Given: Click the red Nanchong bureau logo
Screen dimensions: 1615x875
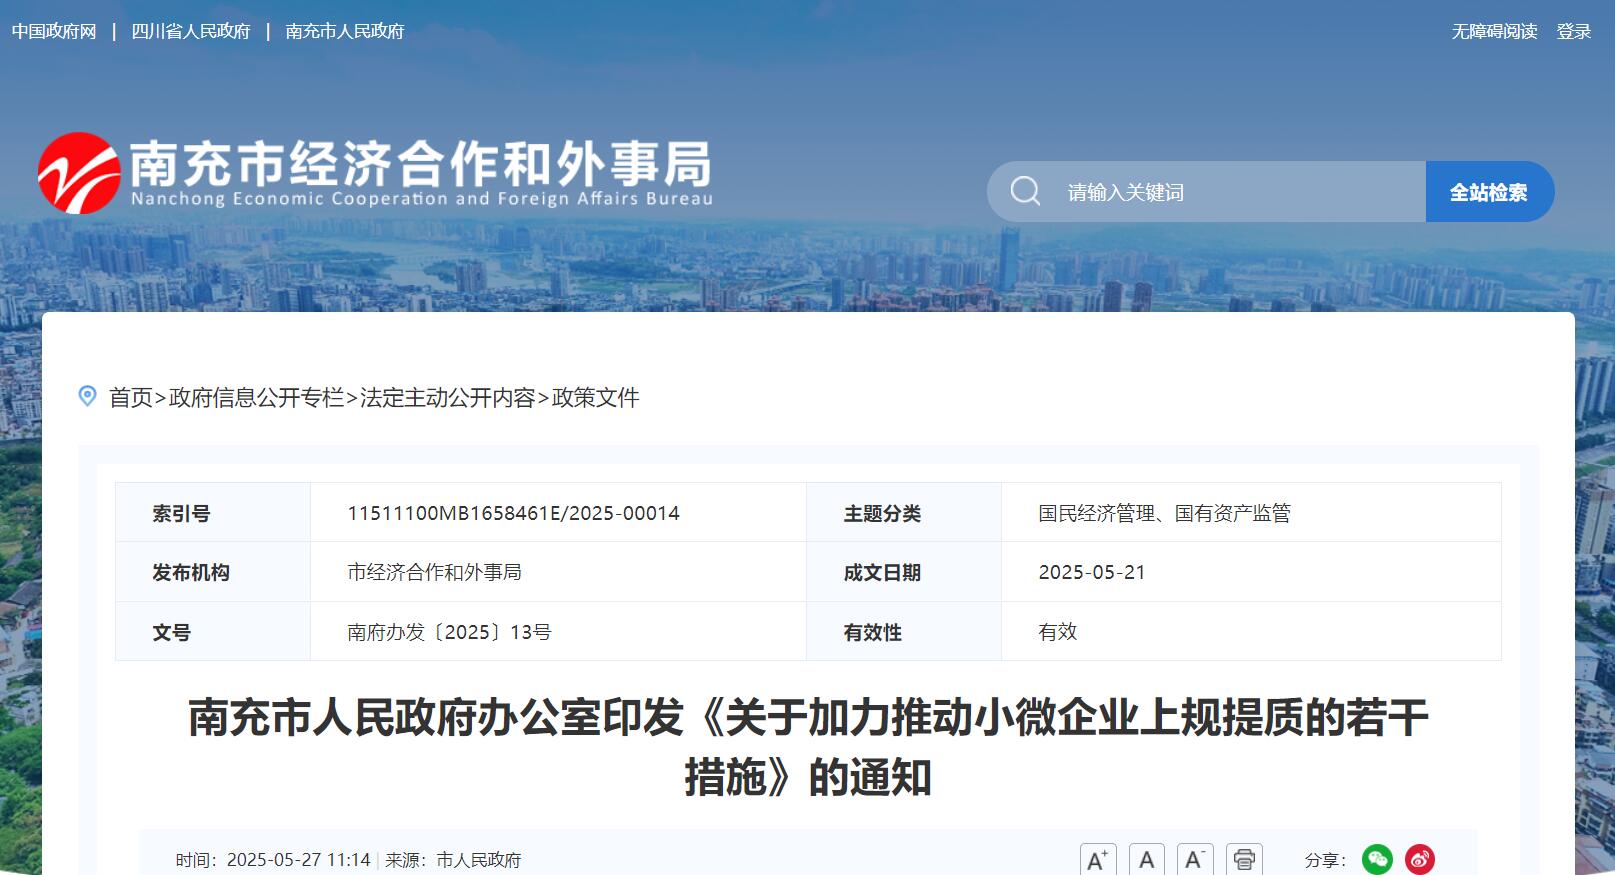Looking at the screenshot, I should pos(79,173).
